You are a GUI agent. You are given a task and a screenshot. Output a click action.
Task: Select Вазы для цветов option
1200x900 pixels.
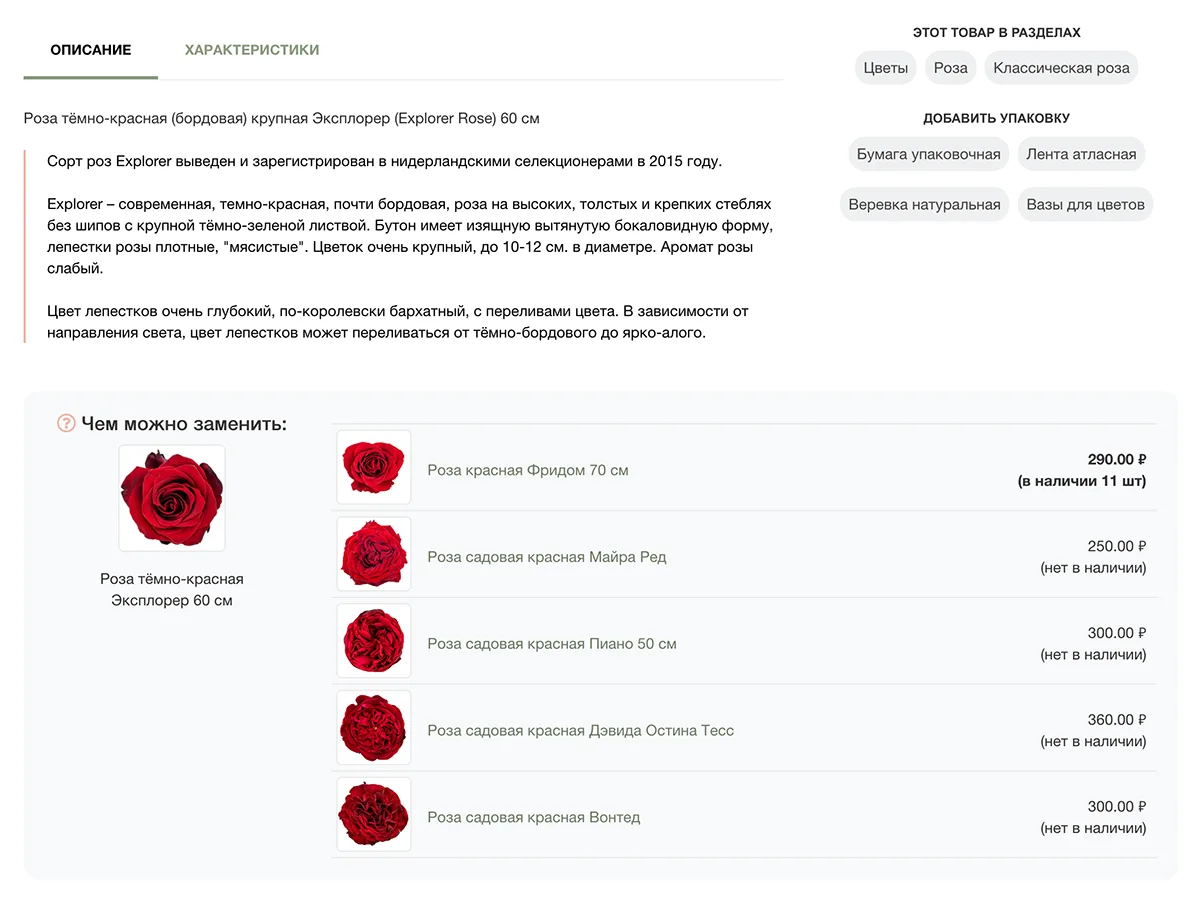point(1085,205)
